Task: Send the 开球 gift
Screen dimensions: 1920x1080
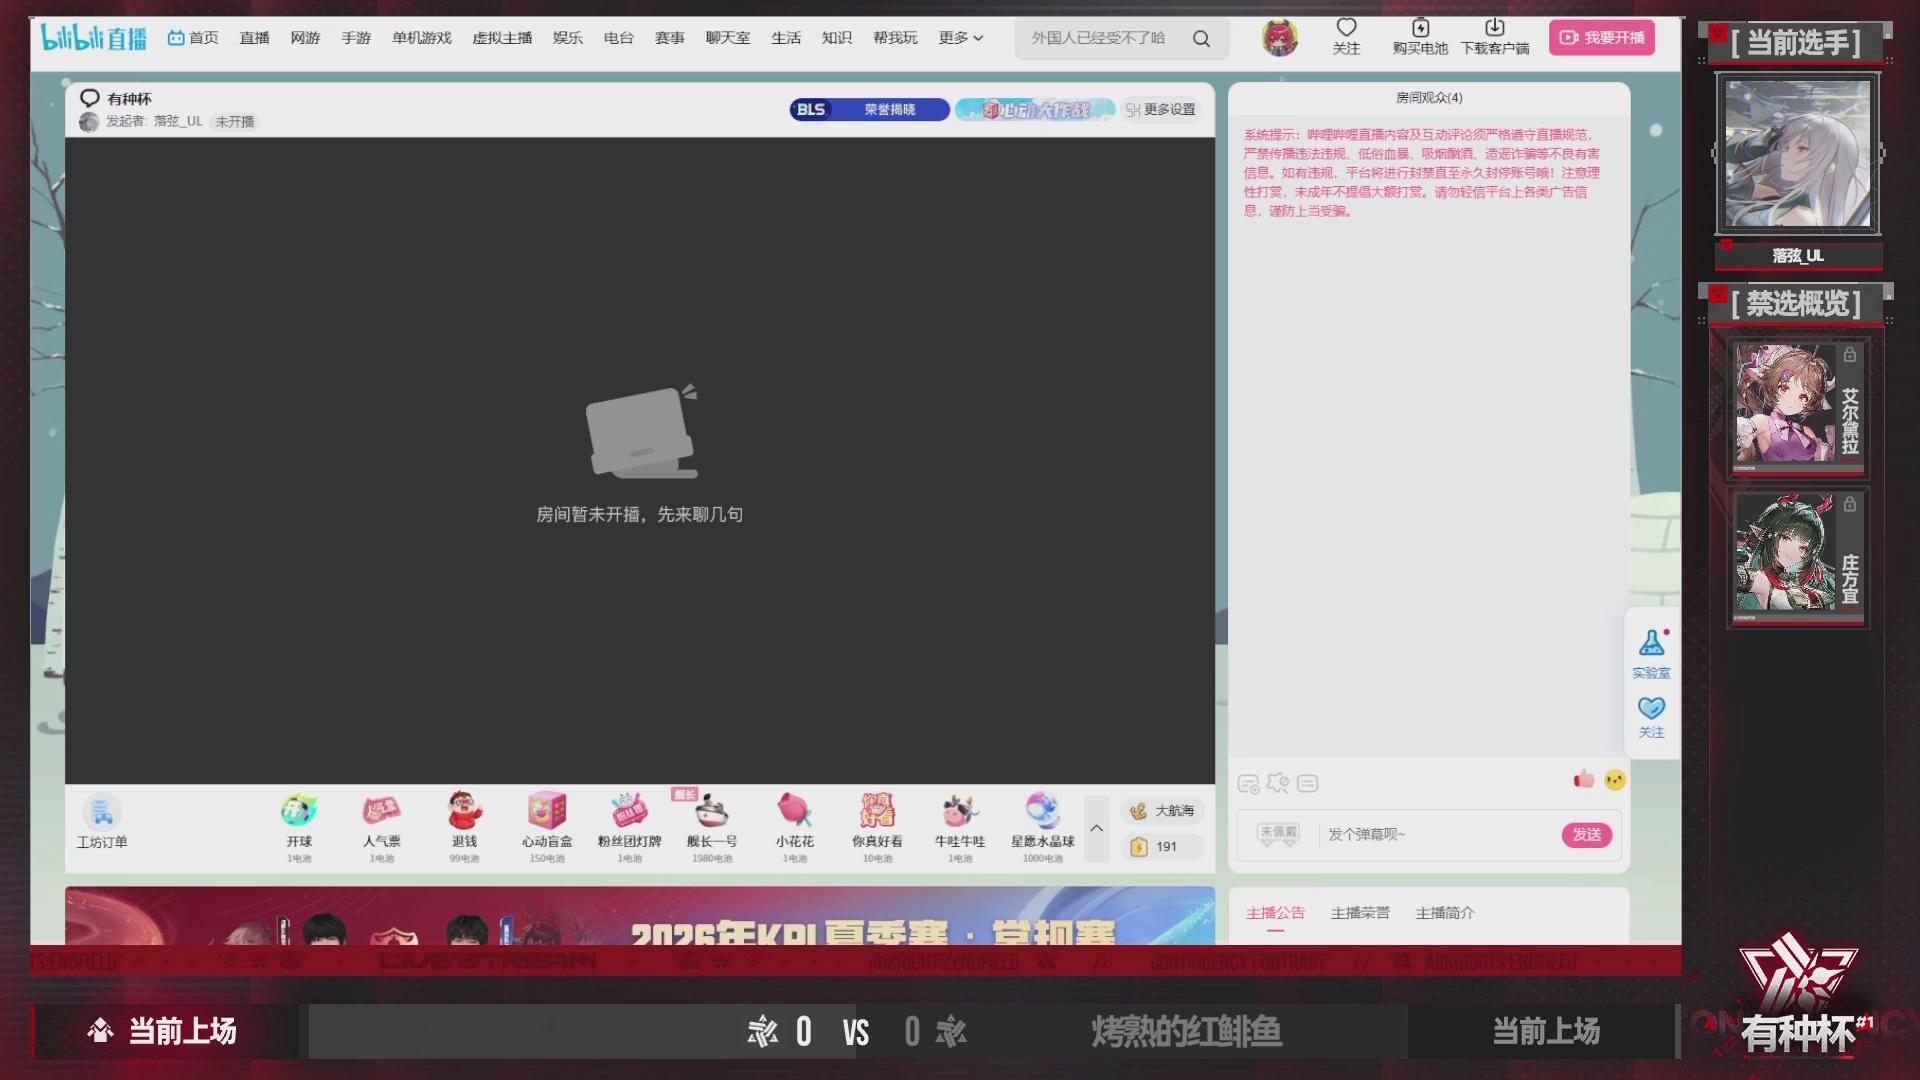Action: (298, 827)
